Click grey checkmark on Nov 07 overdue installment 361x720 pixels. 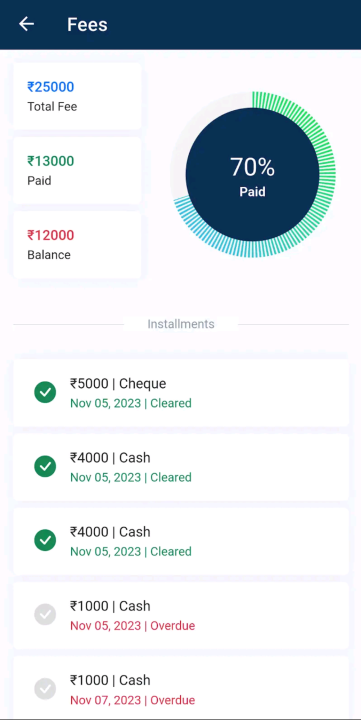click(45, 689)
